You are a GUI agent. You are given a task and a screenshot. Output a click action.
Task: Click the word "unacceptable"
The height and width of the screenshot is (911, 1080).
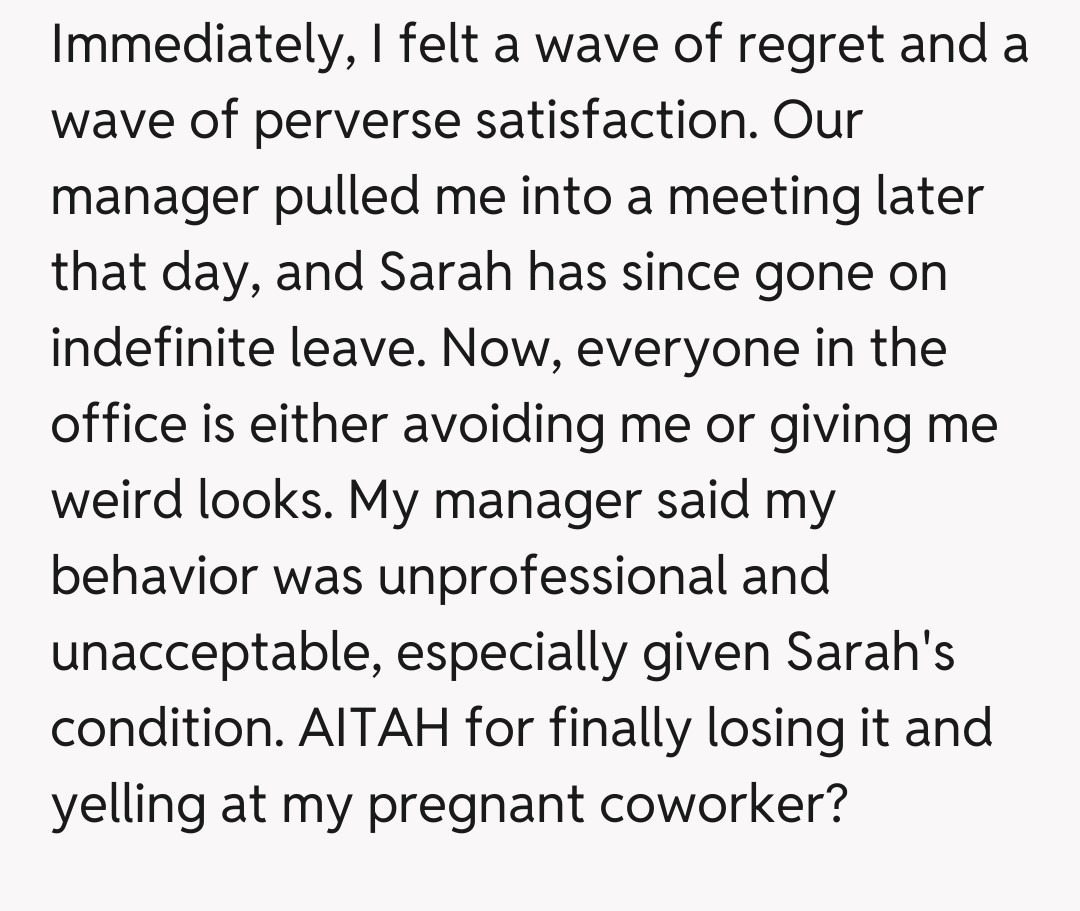213,654
